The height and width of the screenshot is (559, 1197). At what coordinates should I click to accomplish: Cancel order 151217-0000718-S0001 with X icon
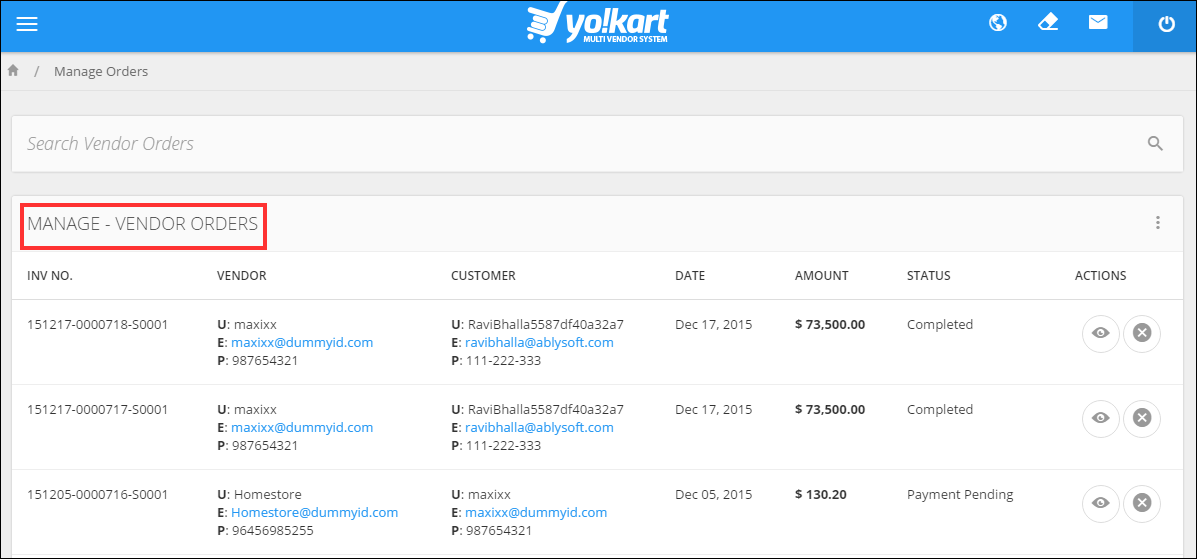(1142, 333)
